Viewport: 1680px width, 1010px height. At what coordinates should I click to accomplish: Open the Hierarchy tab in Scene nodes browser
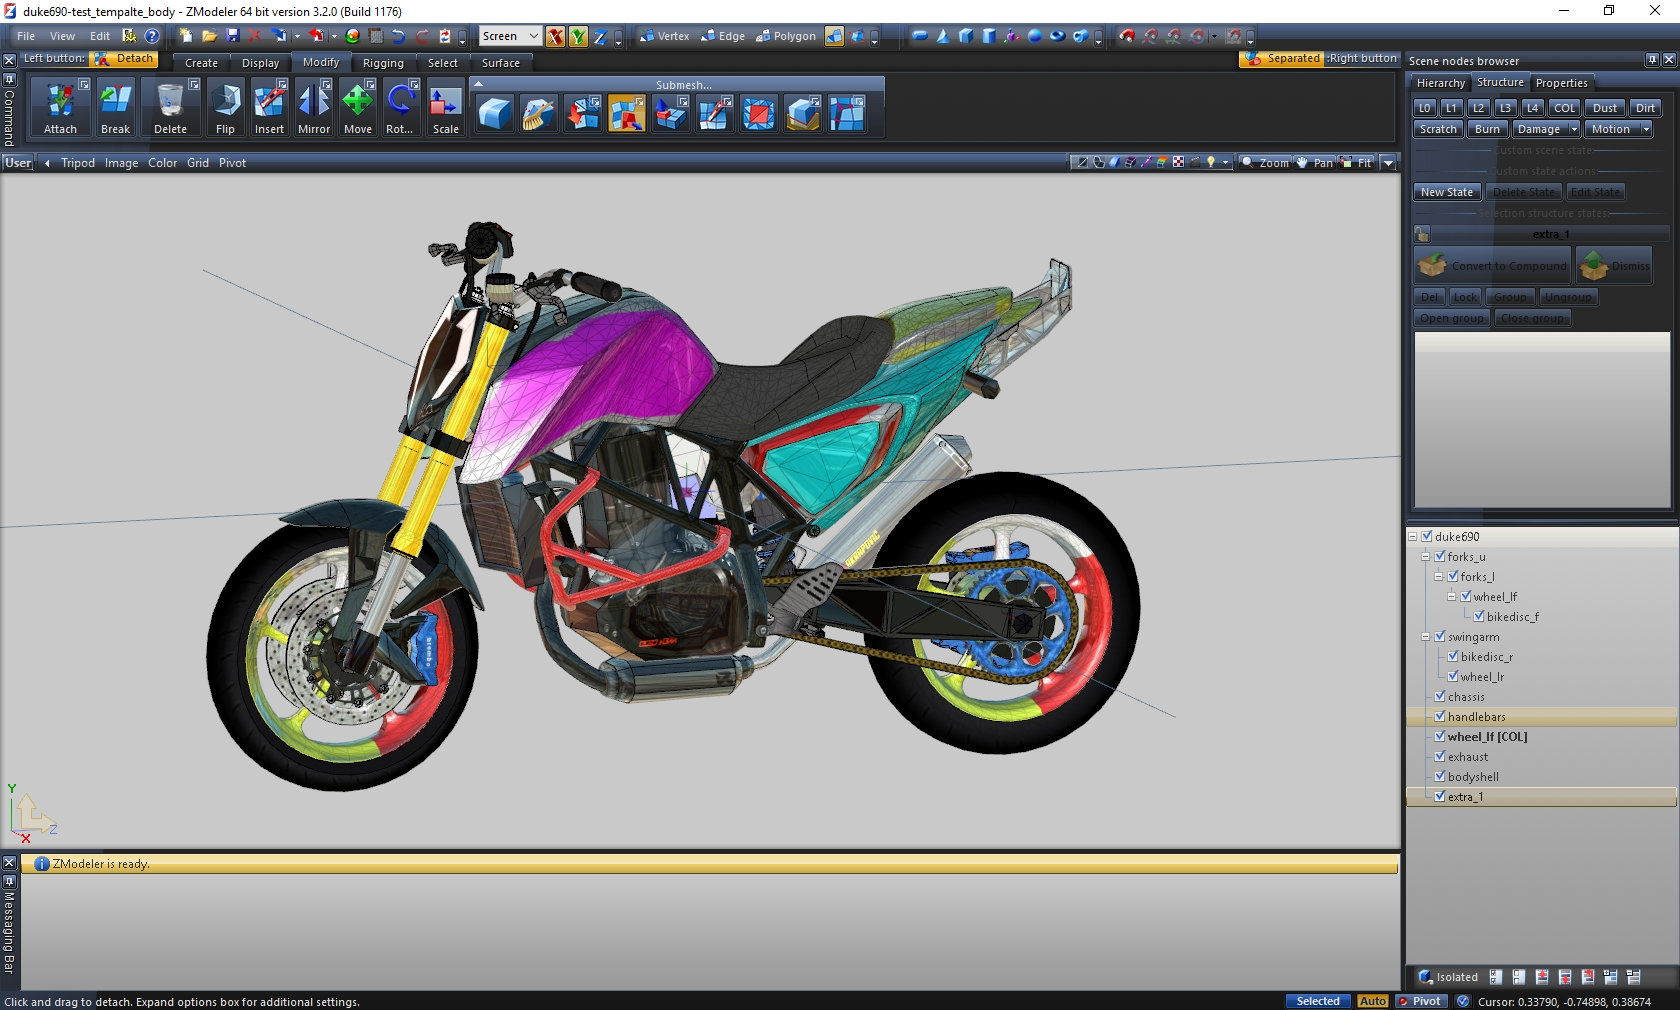click(1440, 83)
